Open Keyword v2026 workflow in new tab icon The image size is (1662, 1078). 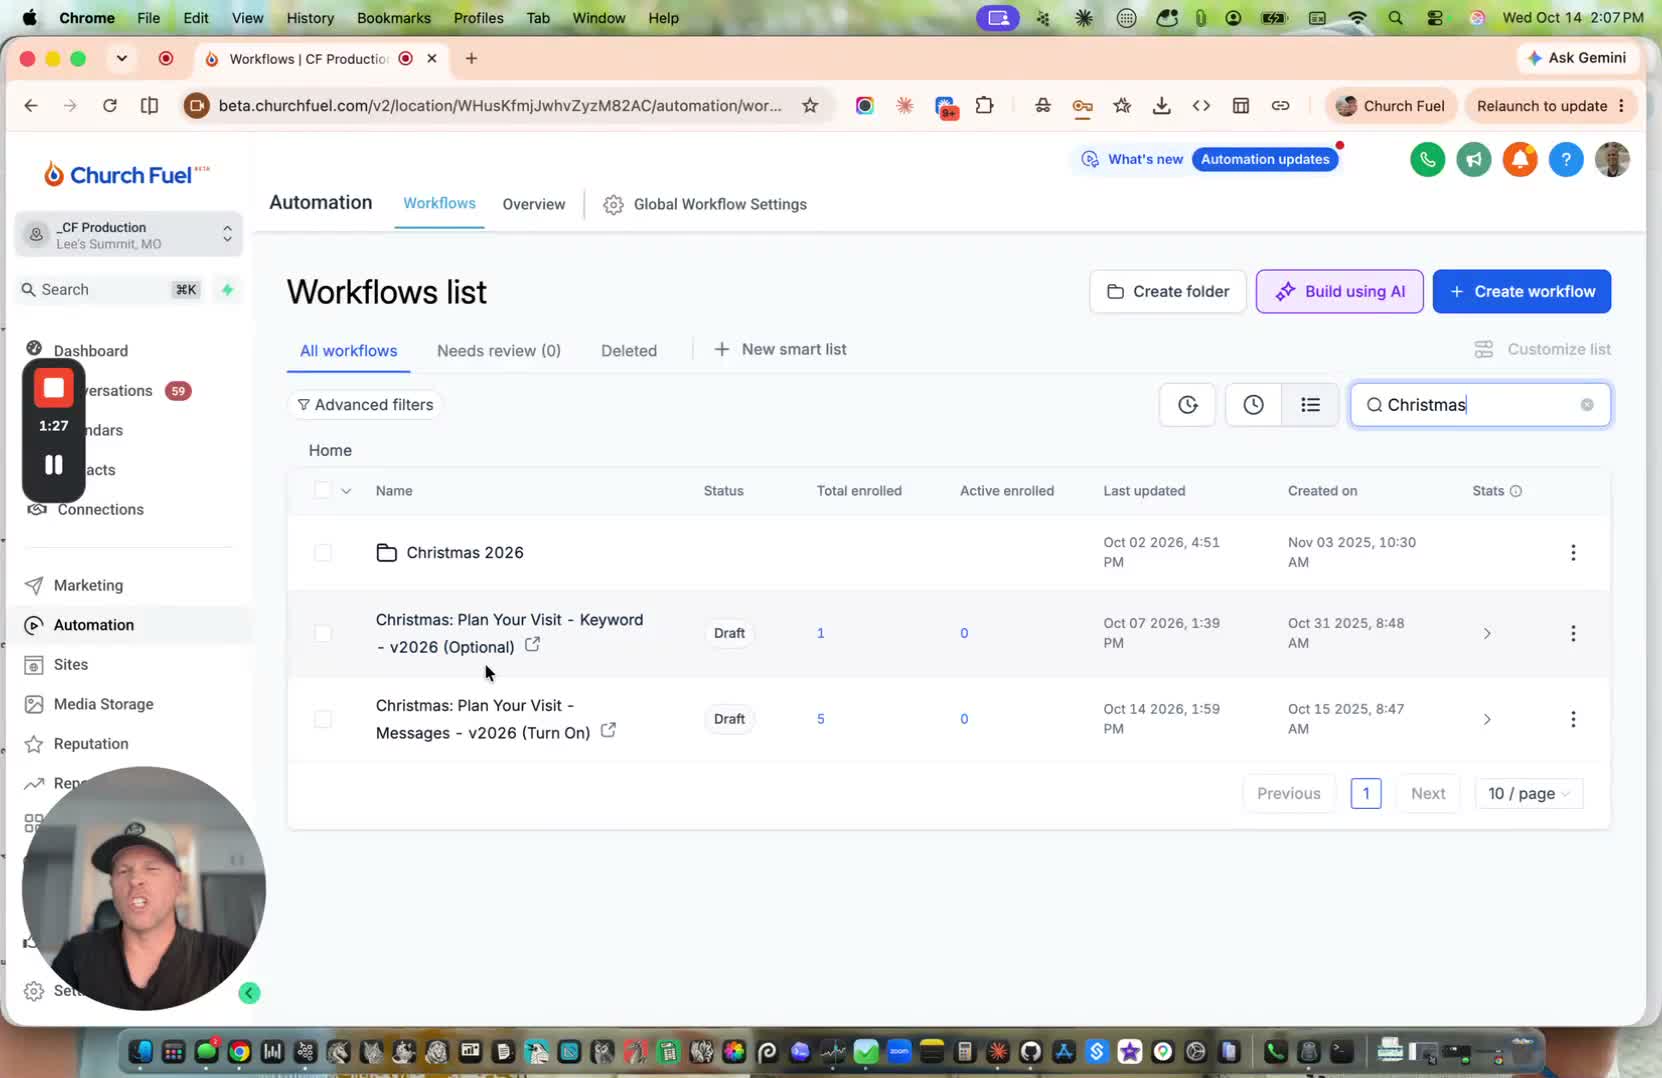pyautogui.click(x=533, y=645)
